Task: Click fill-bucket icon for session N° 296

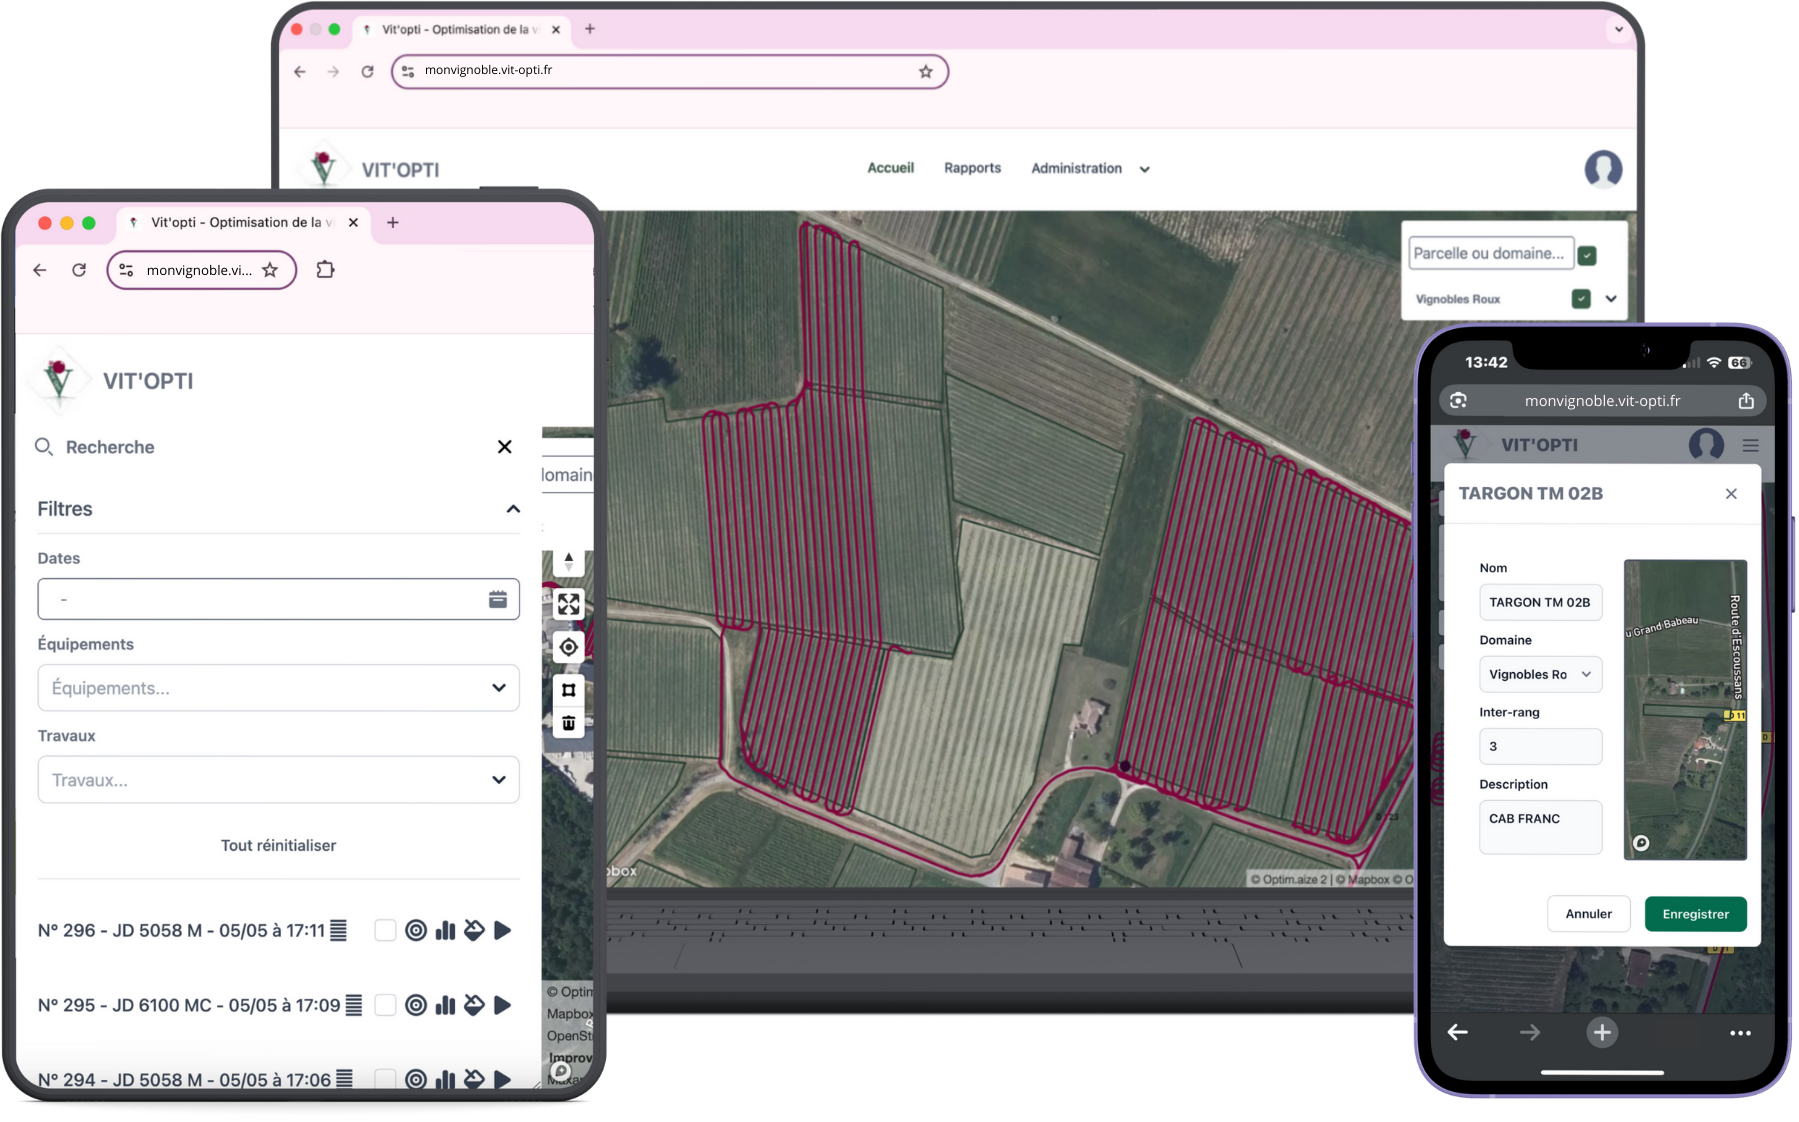Action: 474,931
